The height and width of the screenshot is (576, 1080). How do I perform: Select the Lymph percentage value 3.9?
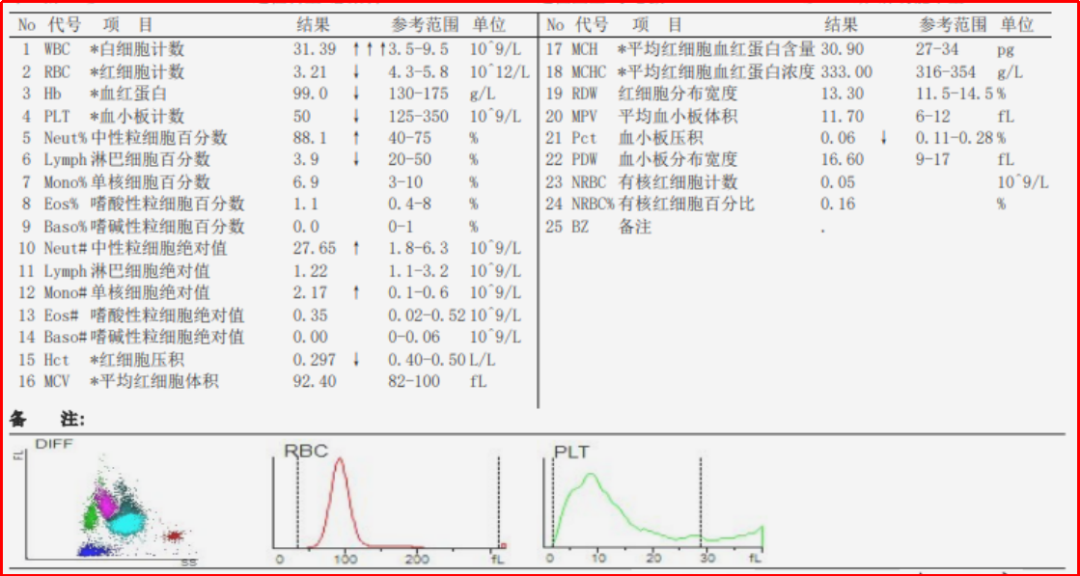pyautogui.click(x=306, y=160)
